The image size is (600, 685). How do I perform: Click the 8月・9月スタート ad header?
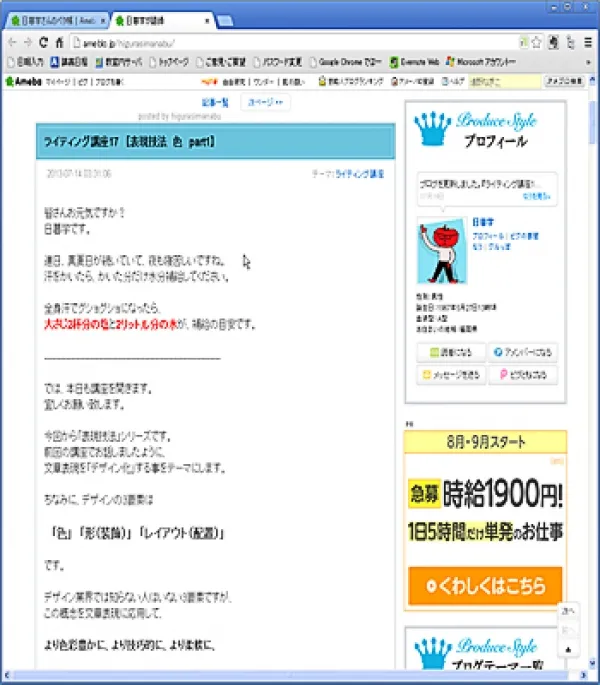(x=485, y=442)
